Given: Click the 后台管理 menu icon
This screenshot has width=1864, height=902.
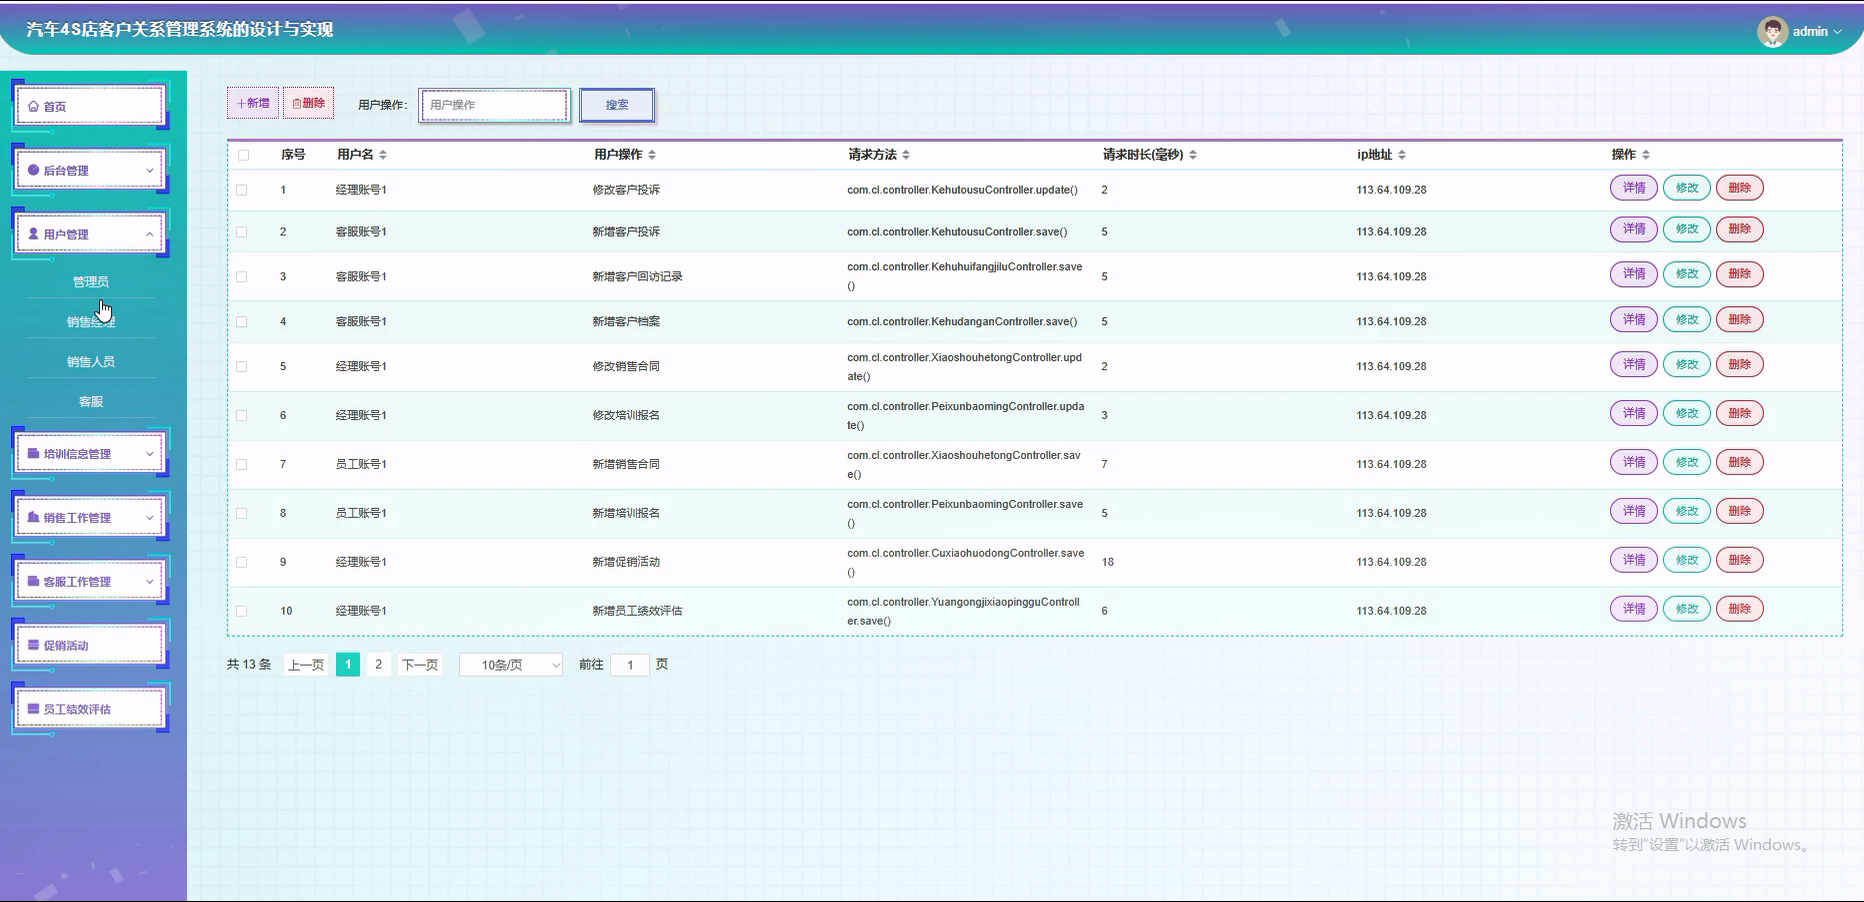Looking at the screenshot, I should 34,170.
